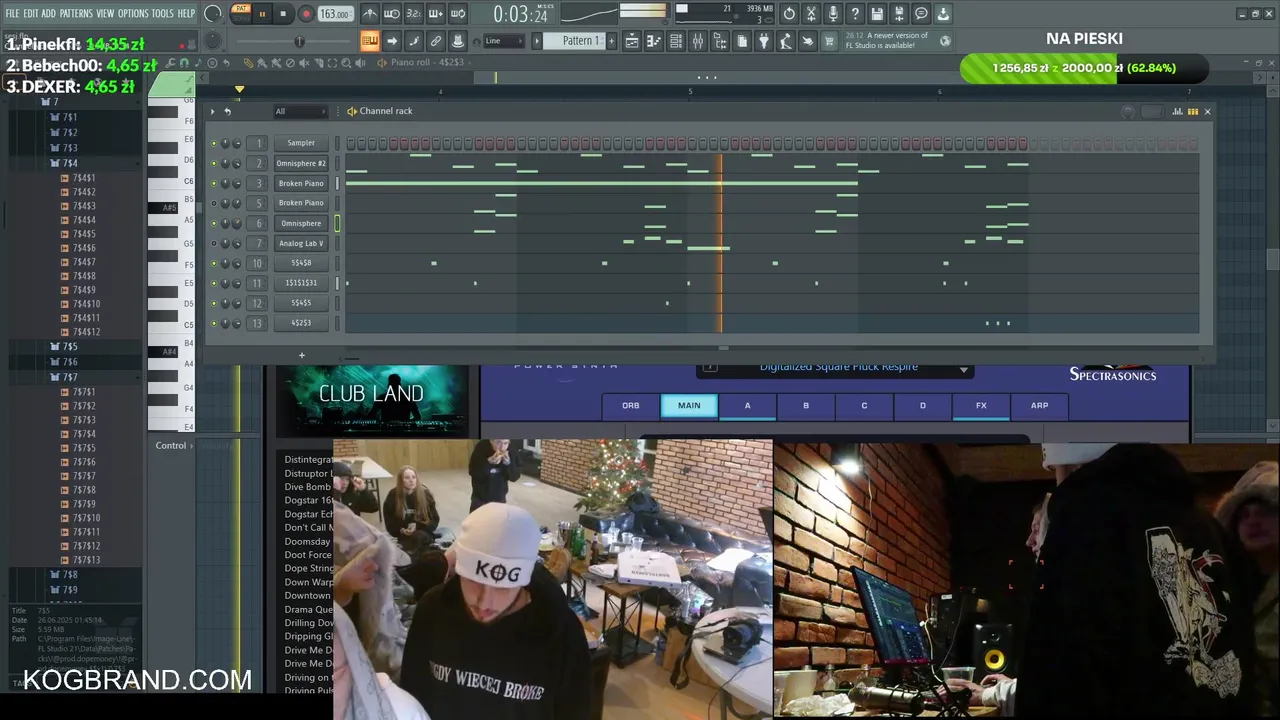Switch to the FX tab in Omnisphere
This screenshot has width=1280, height=720.
point(981,405)
